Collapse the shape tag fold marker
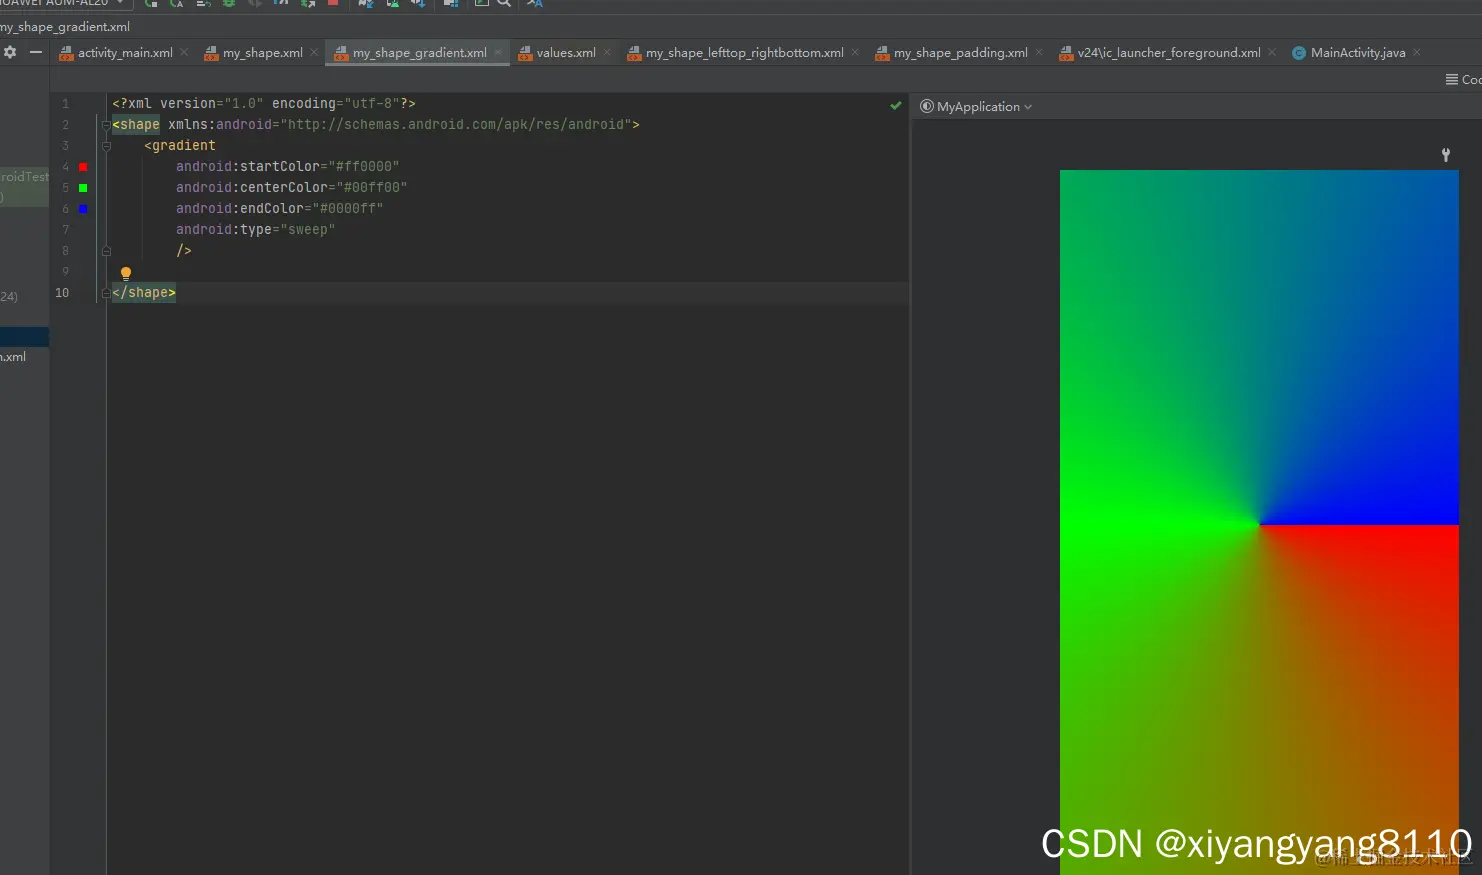This screenshot has width=1482, height=875. pyautogui.click(x=106, y=125)
